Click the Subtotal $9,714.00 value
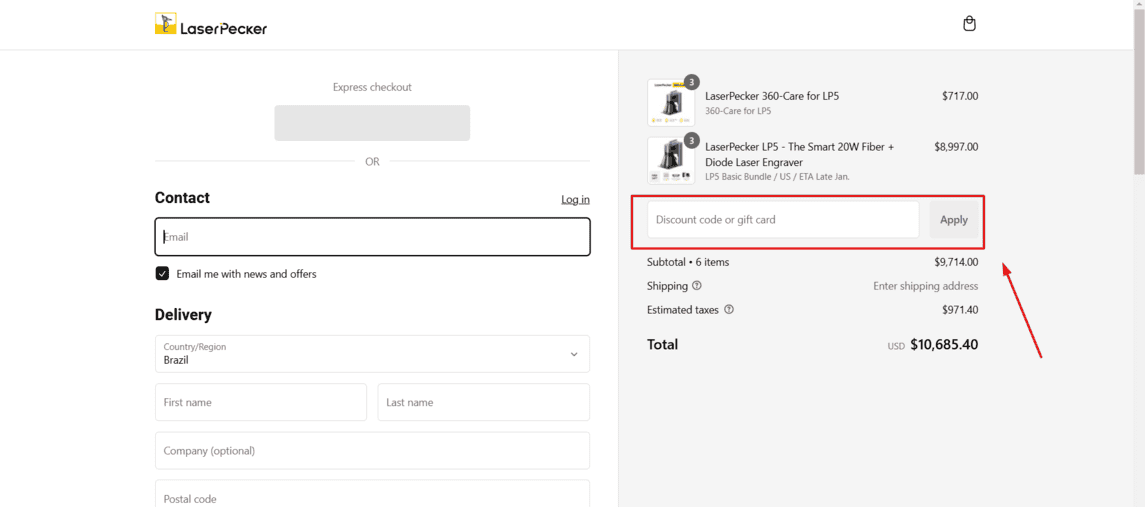This screenshot has width=1145, height=507. click(956, 262)
